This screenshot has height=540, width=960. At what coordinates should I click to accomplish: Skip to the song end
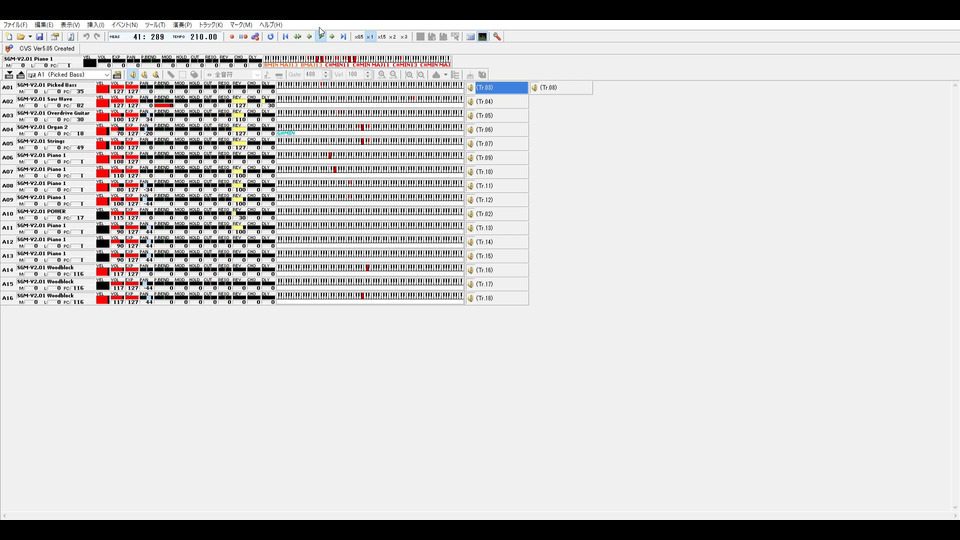coord(343,37)
